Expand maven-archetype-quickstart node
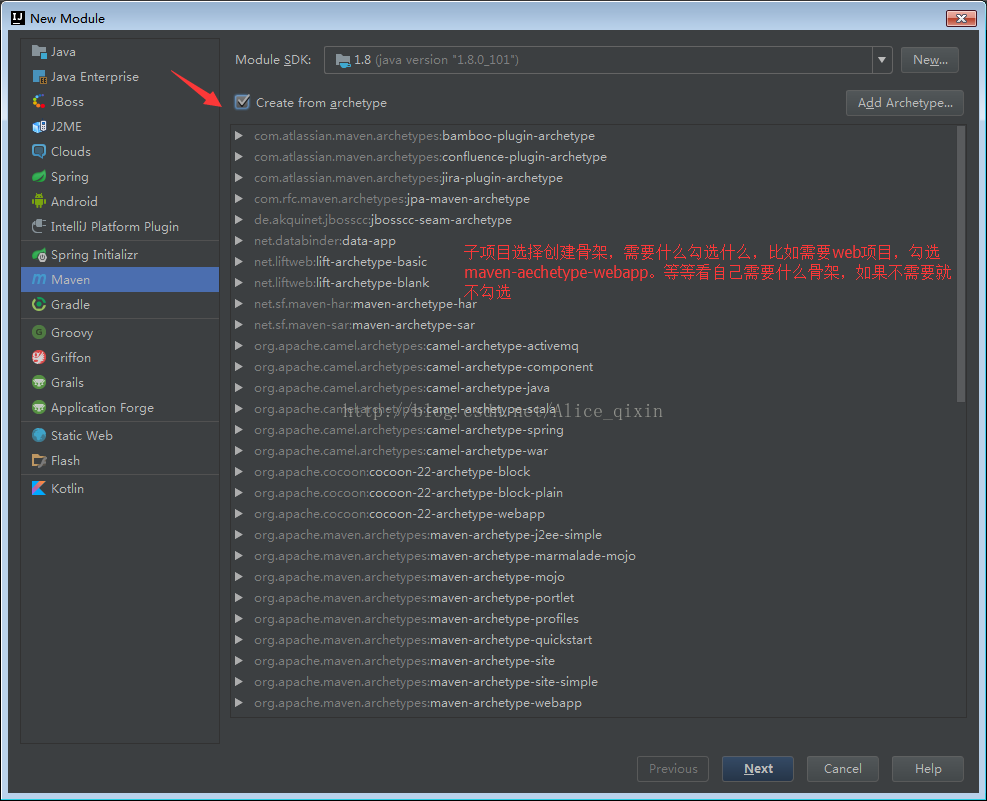The image size is (987, 801). [x=239, y=640]
